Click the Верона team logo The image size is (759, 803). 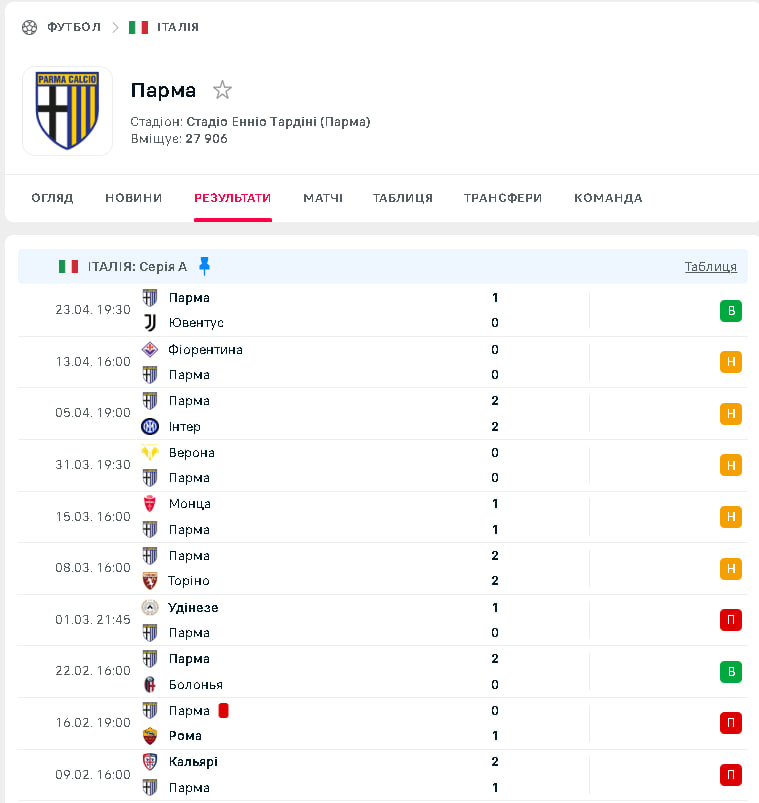150,453
